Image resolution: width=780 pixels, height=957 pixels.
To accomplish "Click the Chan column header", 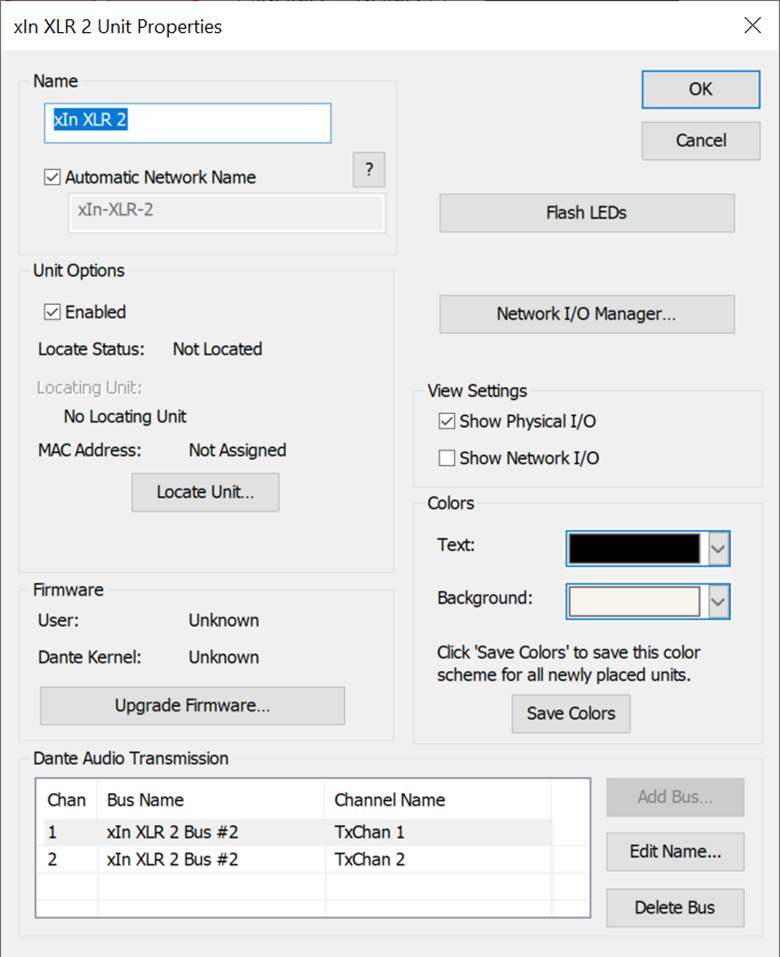I will [67, 800].
